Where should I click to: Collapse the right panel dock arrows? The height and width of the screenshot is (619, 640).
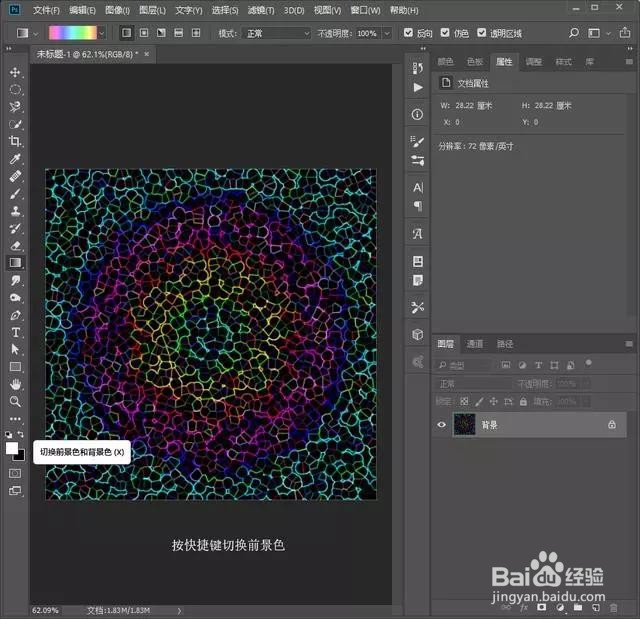[x=630, y=49]
